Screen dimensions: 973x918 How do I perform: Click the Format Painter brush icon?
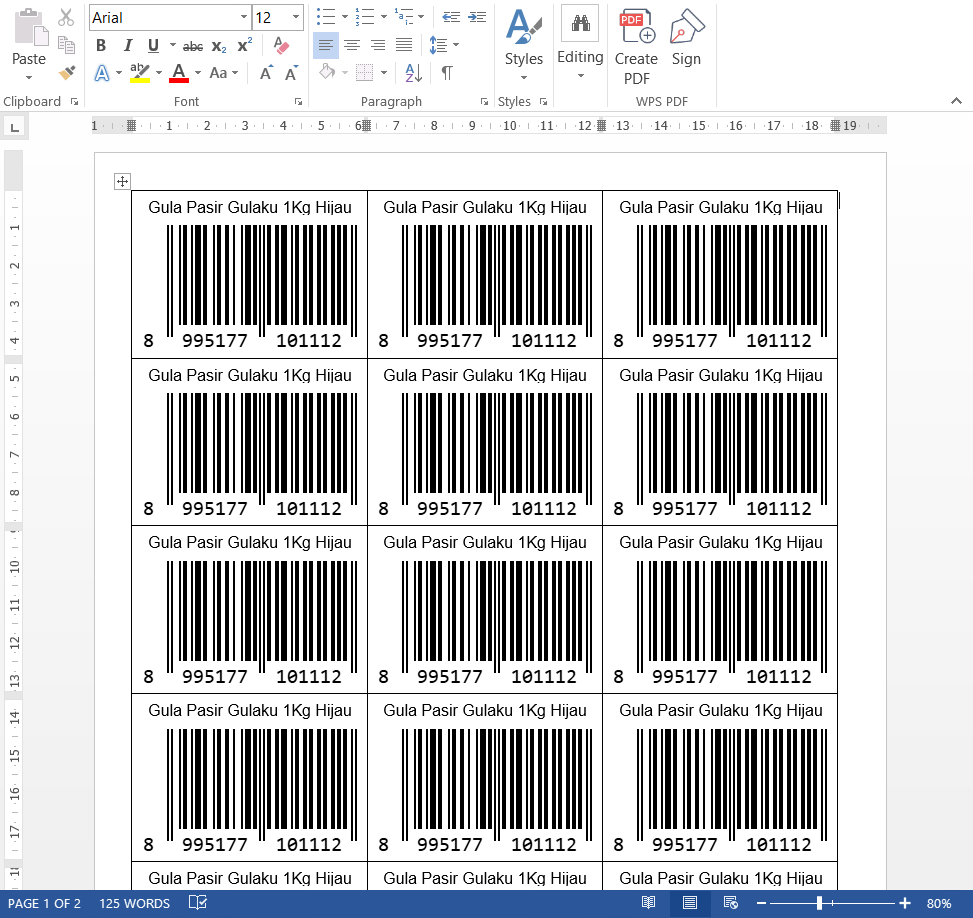tap(67, 73)
